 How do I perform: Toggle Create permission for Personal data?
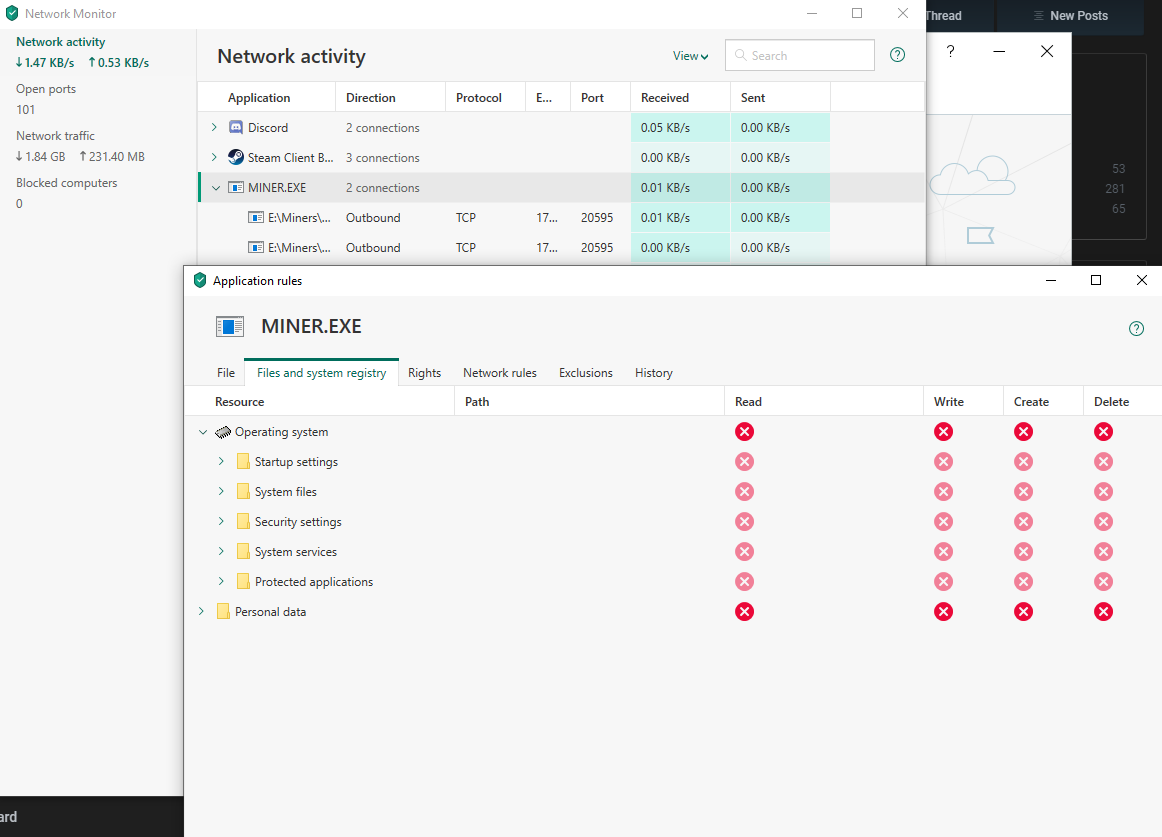[1023, 612]
